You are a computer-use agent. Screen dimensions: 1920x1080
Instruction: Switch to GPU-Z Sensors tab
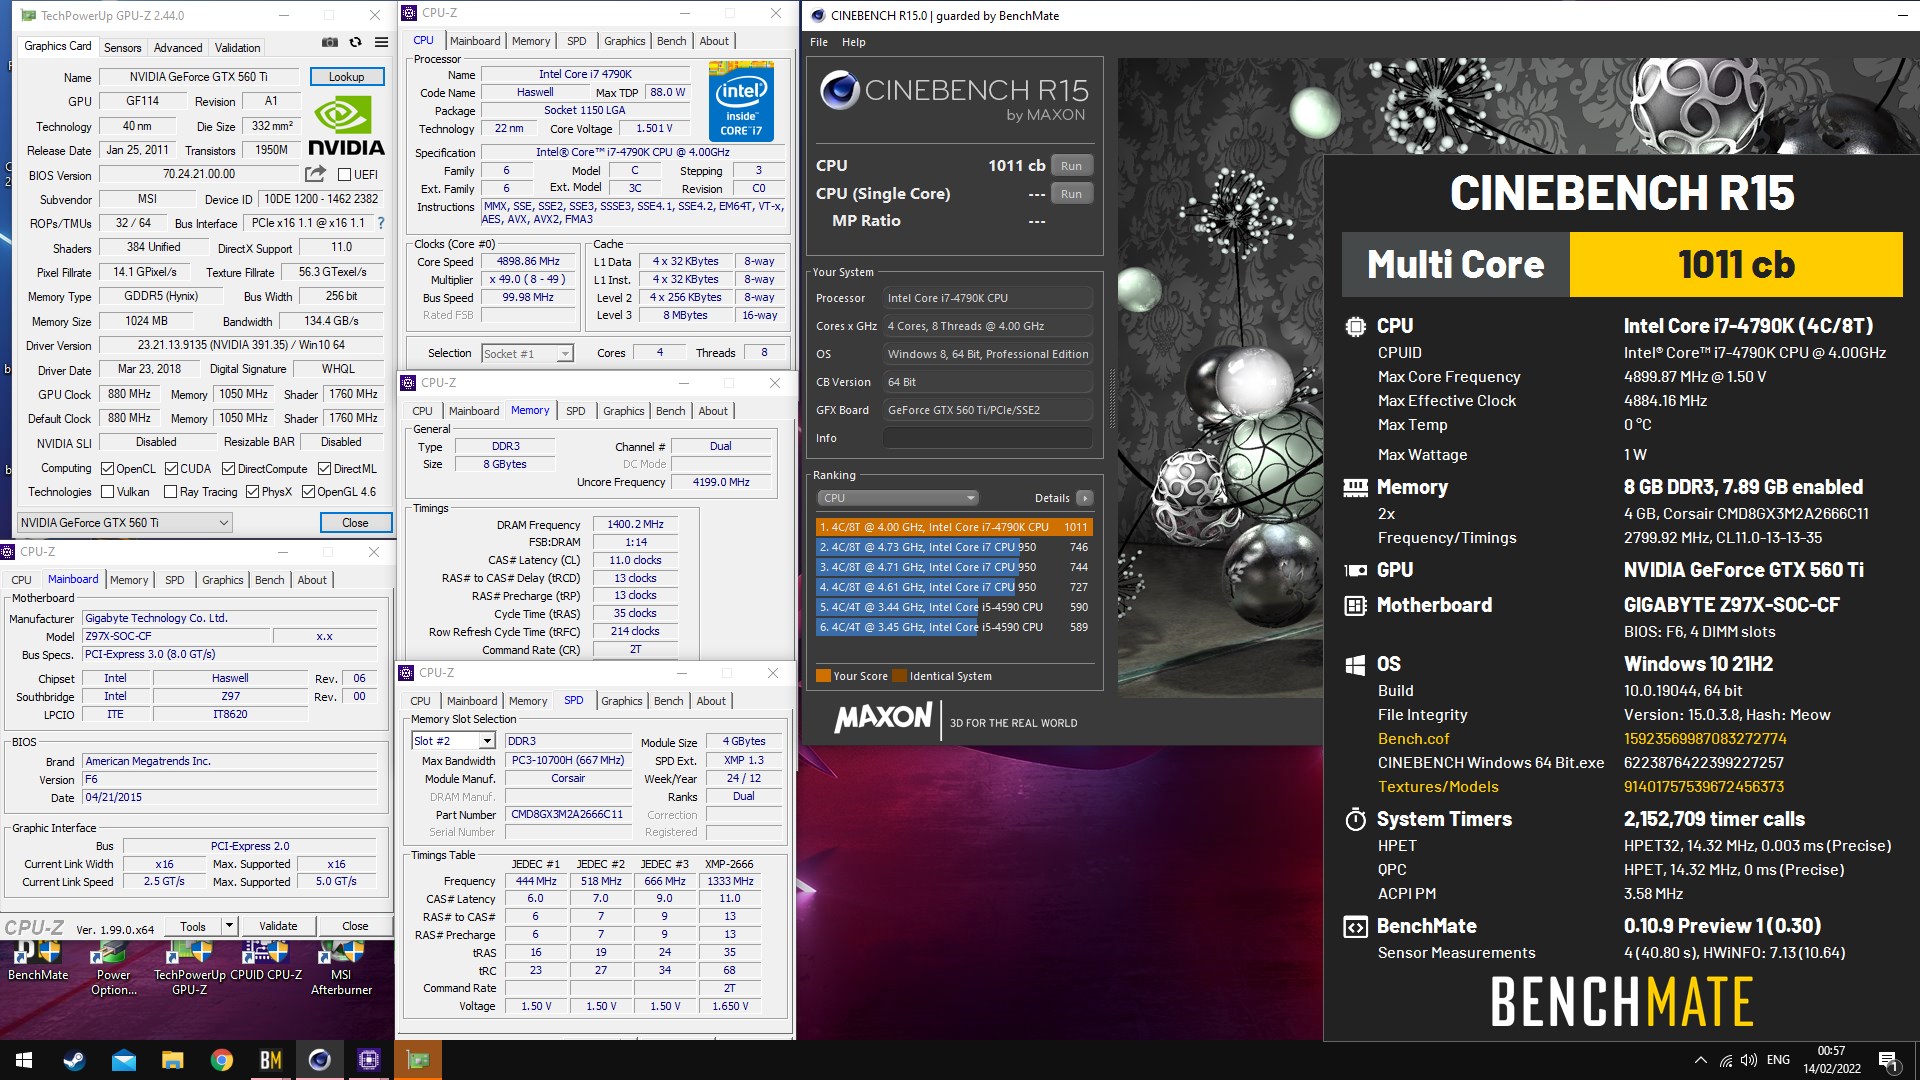pyautogui.click(x=122, y=47)
